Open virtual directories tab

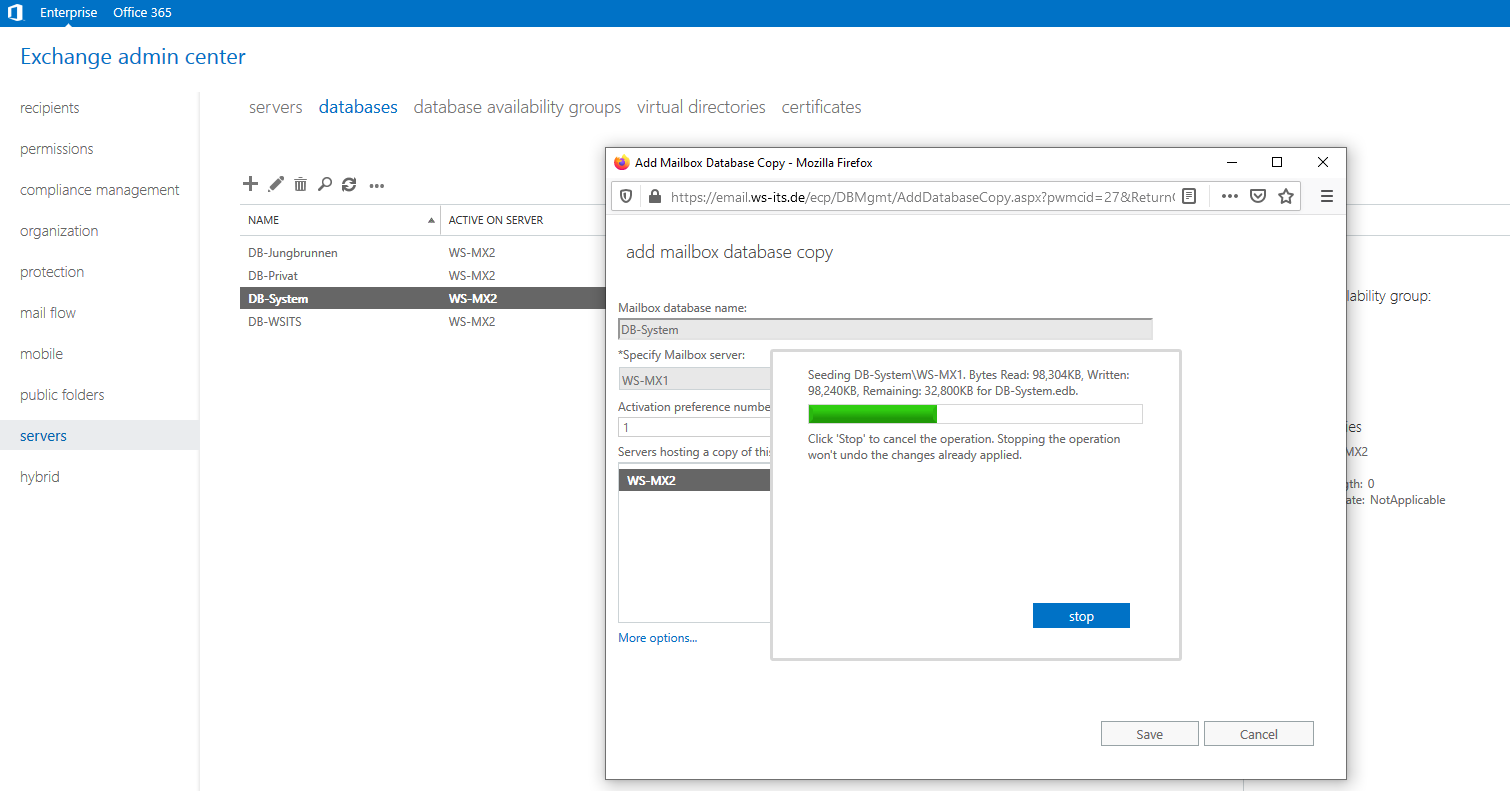tap(701, 107)
